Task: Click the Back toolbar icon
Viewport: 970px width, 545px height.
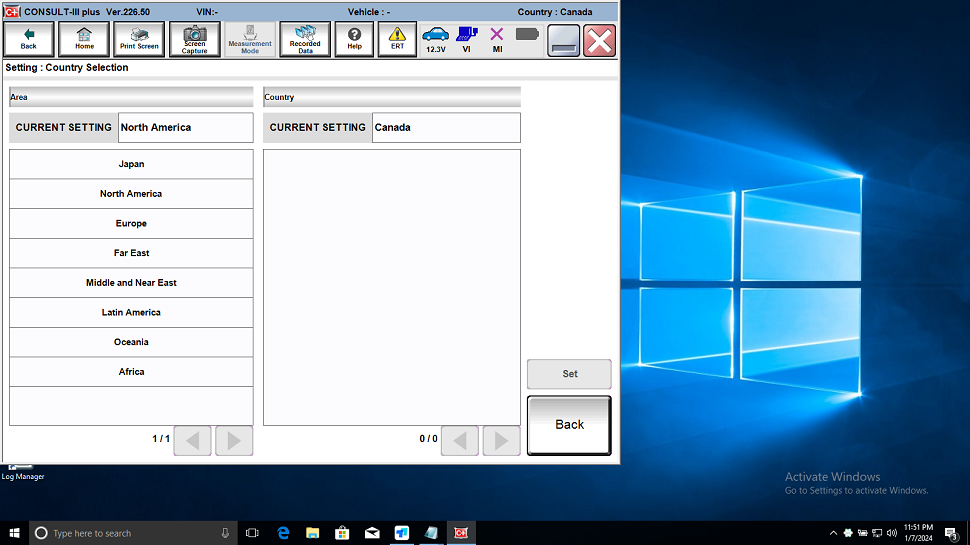Action: (28, 40)
